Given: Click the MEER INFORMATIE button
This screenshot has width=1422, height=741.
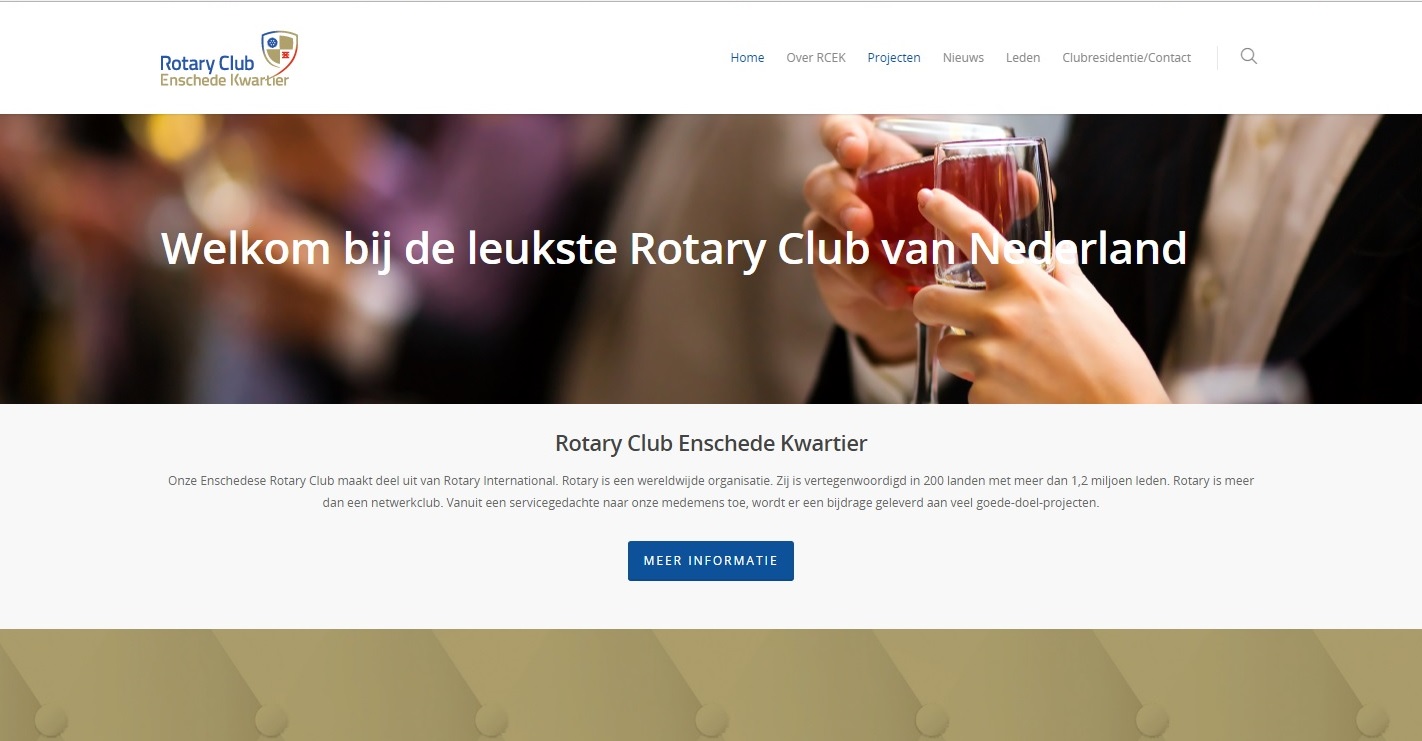Looking at the screenshot, I should pos(711,561).
